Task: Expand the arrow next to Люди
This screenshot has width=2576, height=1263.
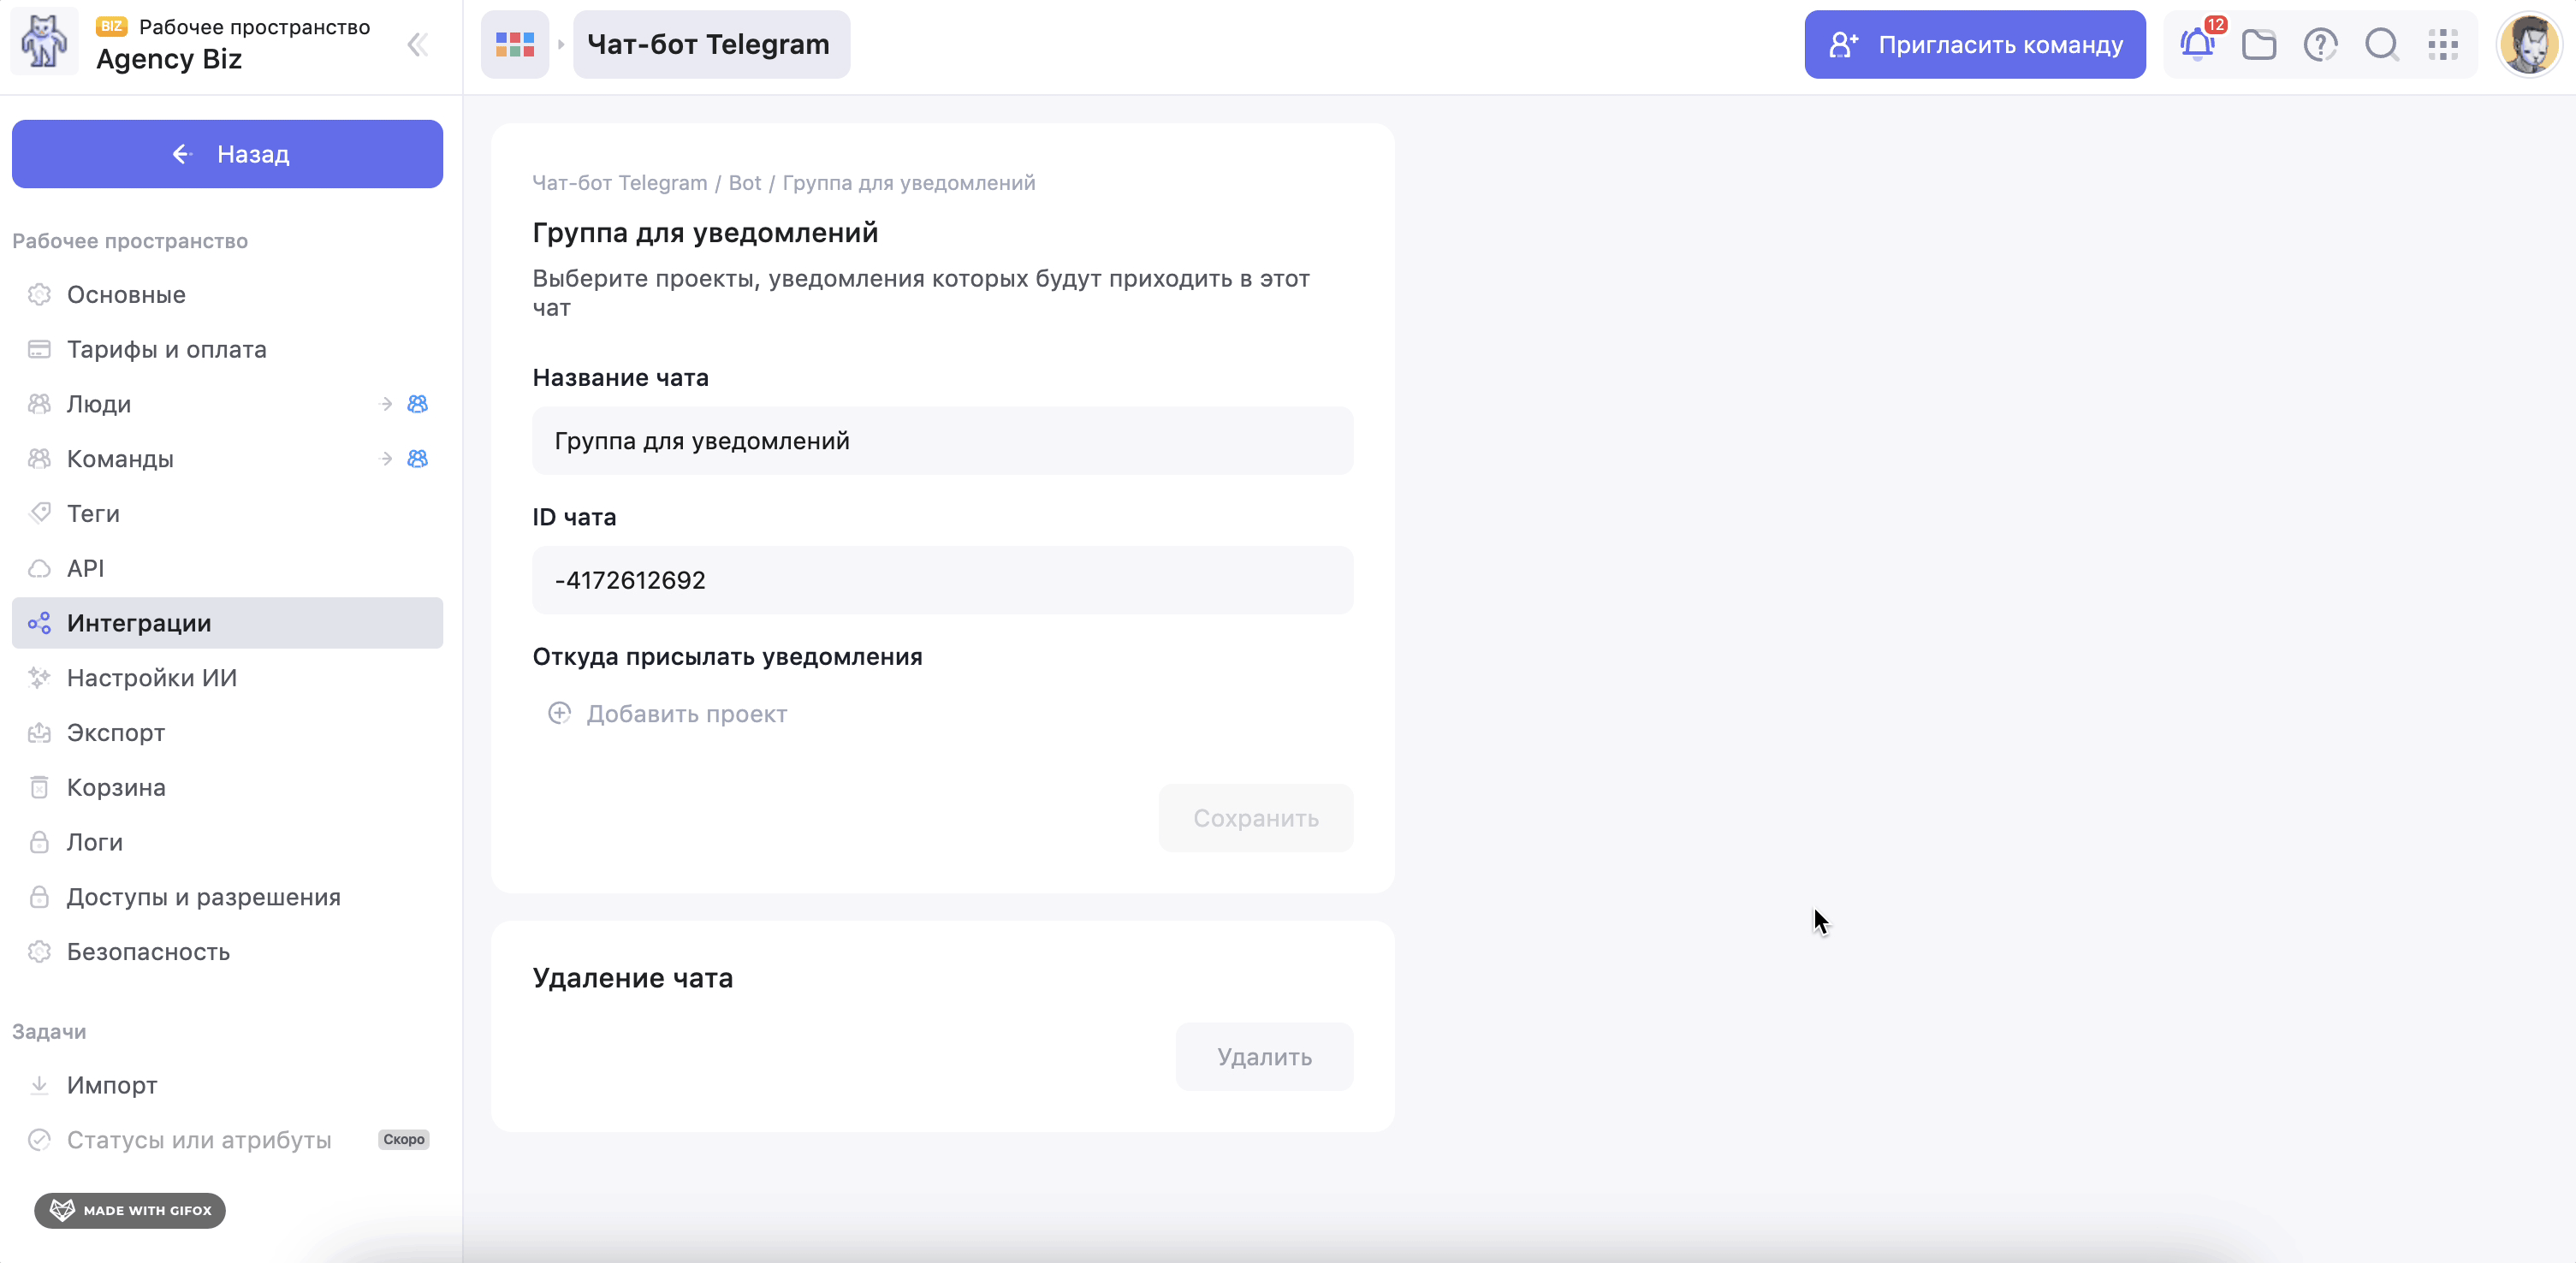Action: click(x=386, y=404)
